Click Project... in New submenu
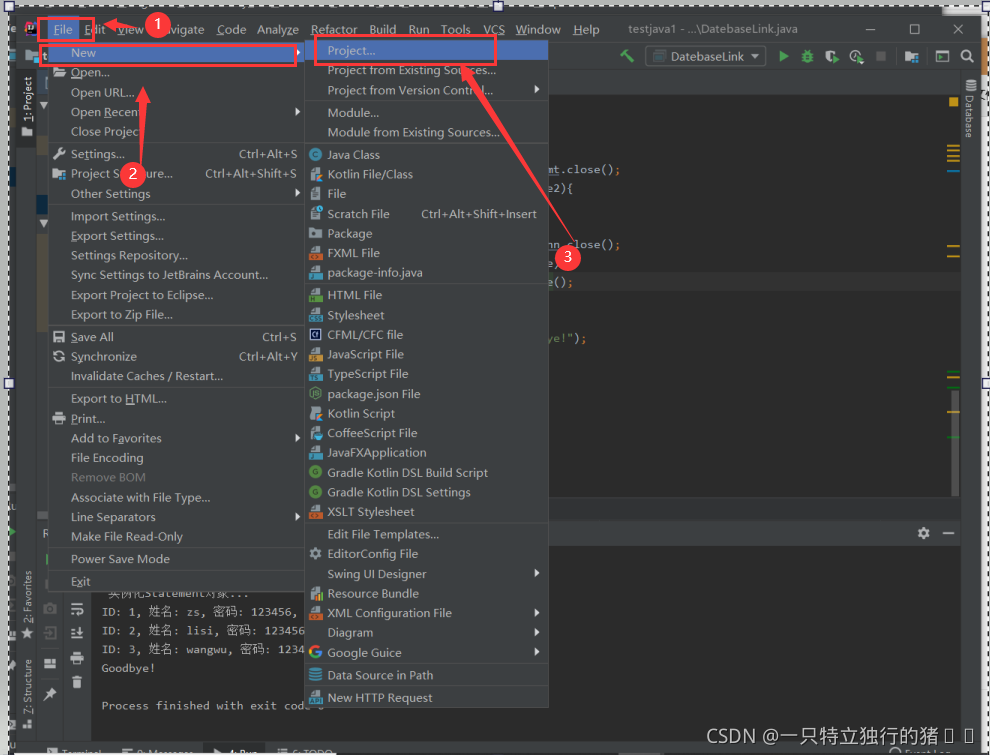This screenshot has height=755, width=990. coord(426,51)
